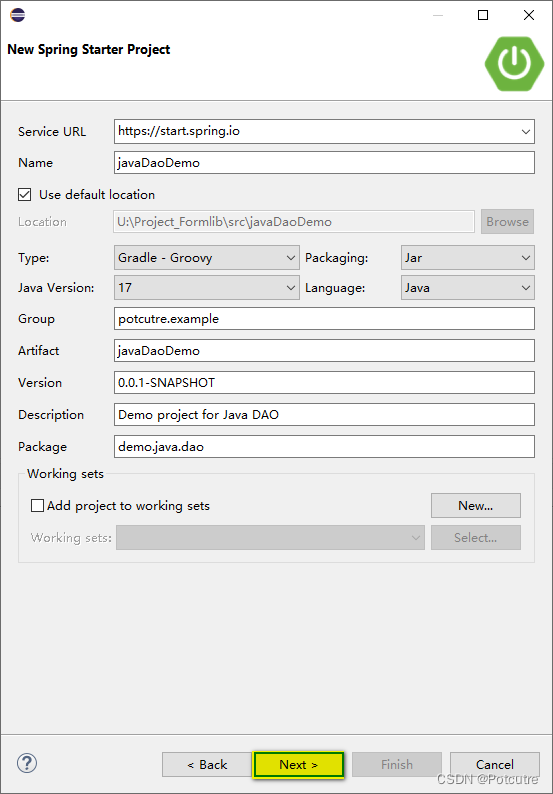
Task: Focus the Group field with potcutre.example
Action: (x=324, y=319)
